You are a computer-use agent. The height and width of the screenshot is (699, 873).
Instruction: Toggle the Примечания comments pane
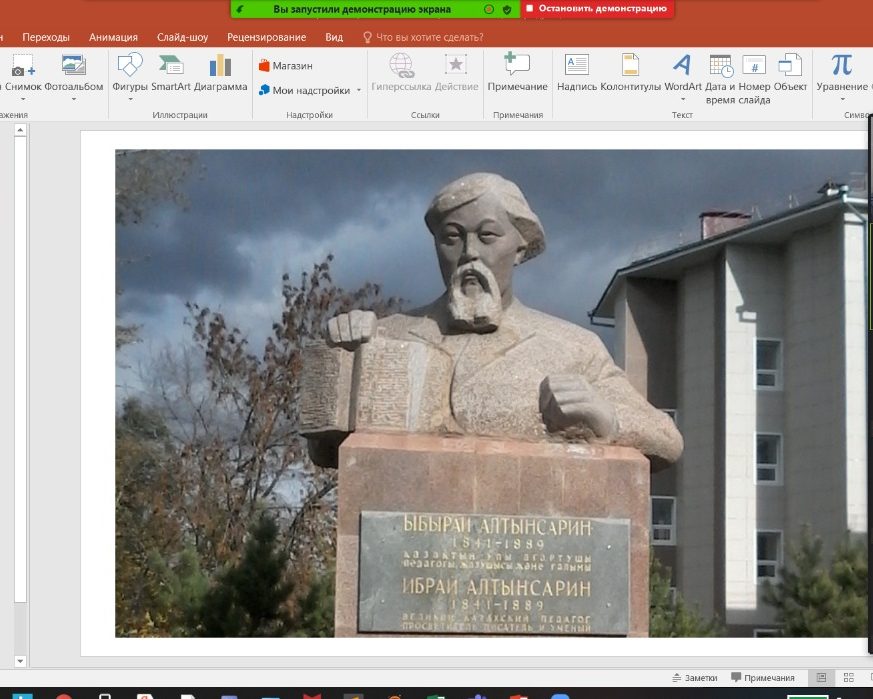coord(762,678)
